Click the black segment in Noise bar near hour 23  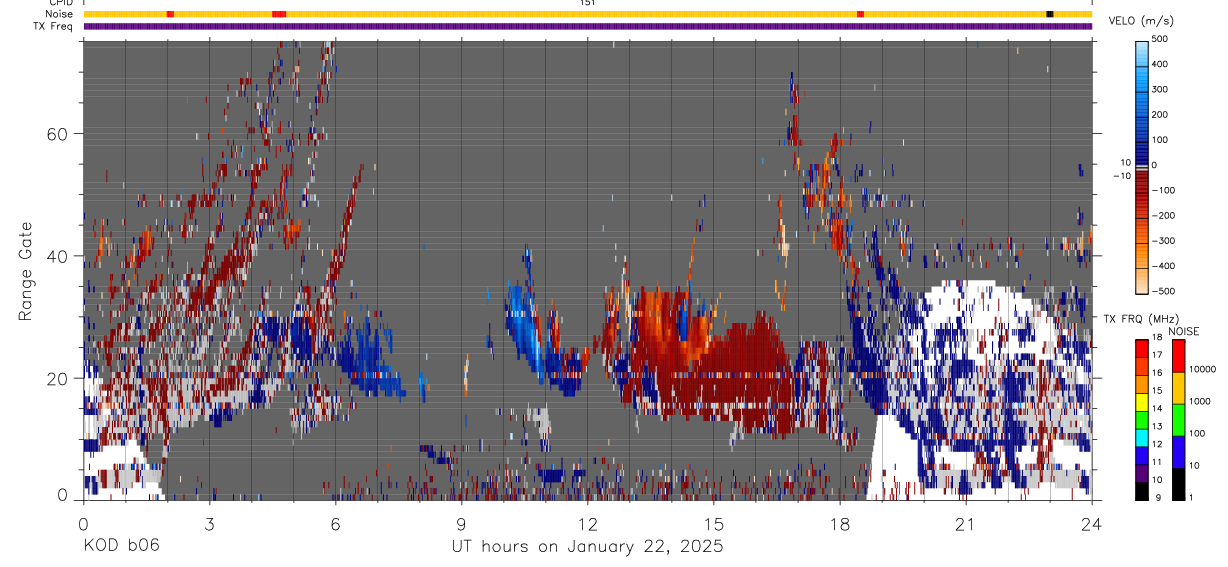coord(1050,14)
